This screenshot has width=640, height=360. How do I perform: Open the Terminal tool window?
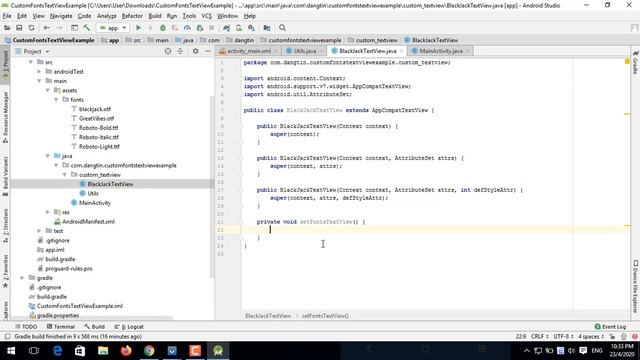pos(61,327)
